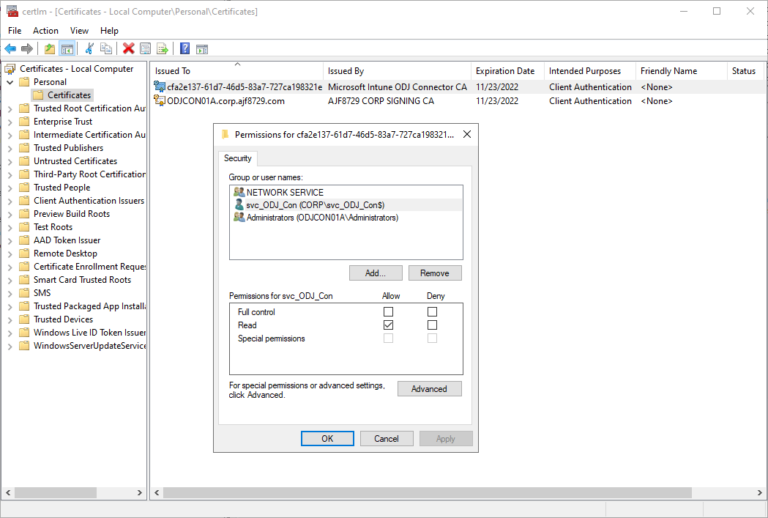Select the Certificates tree item under Personal

click(x=69, y=95)
